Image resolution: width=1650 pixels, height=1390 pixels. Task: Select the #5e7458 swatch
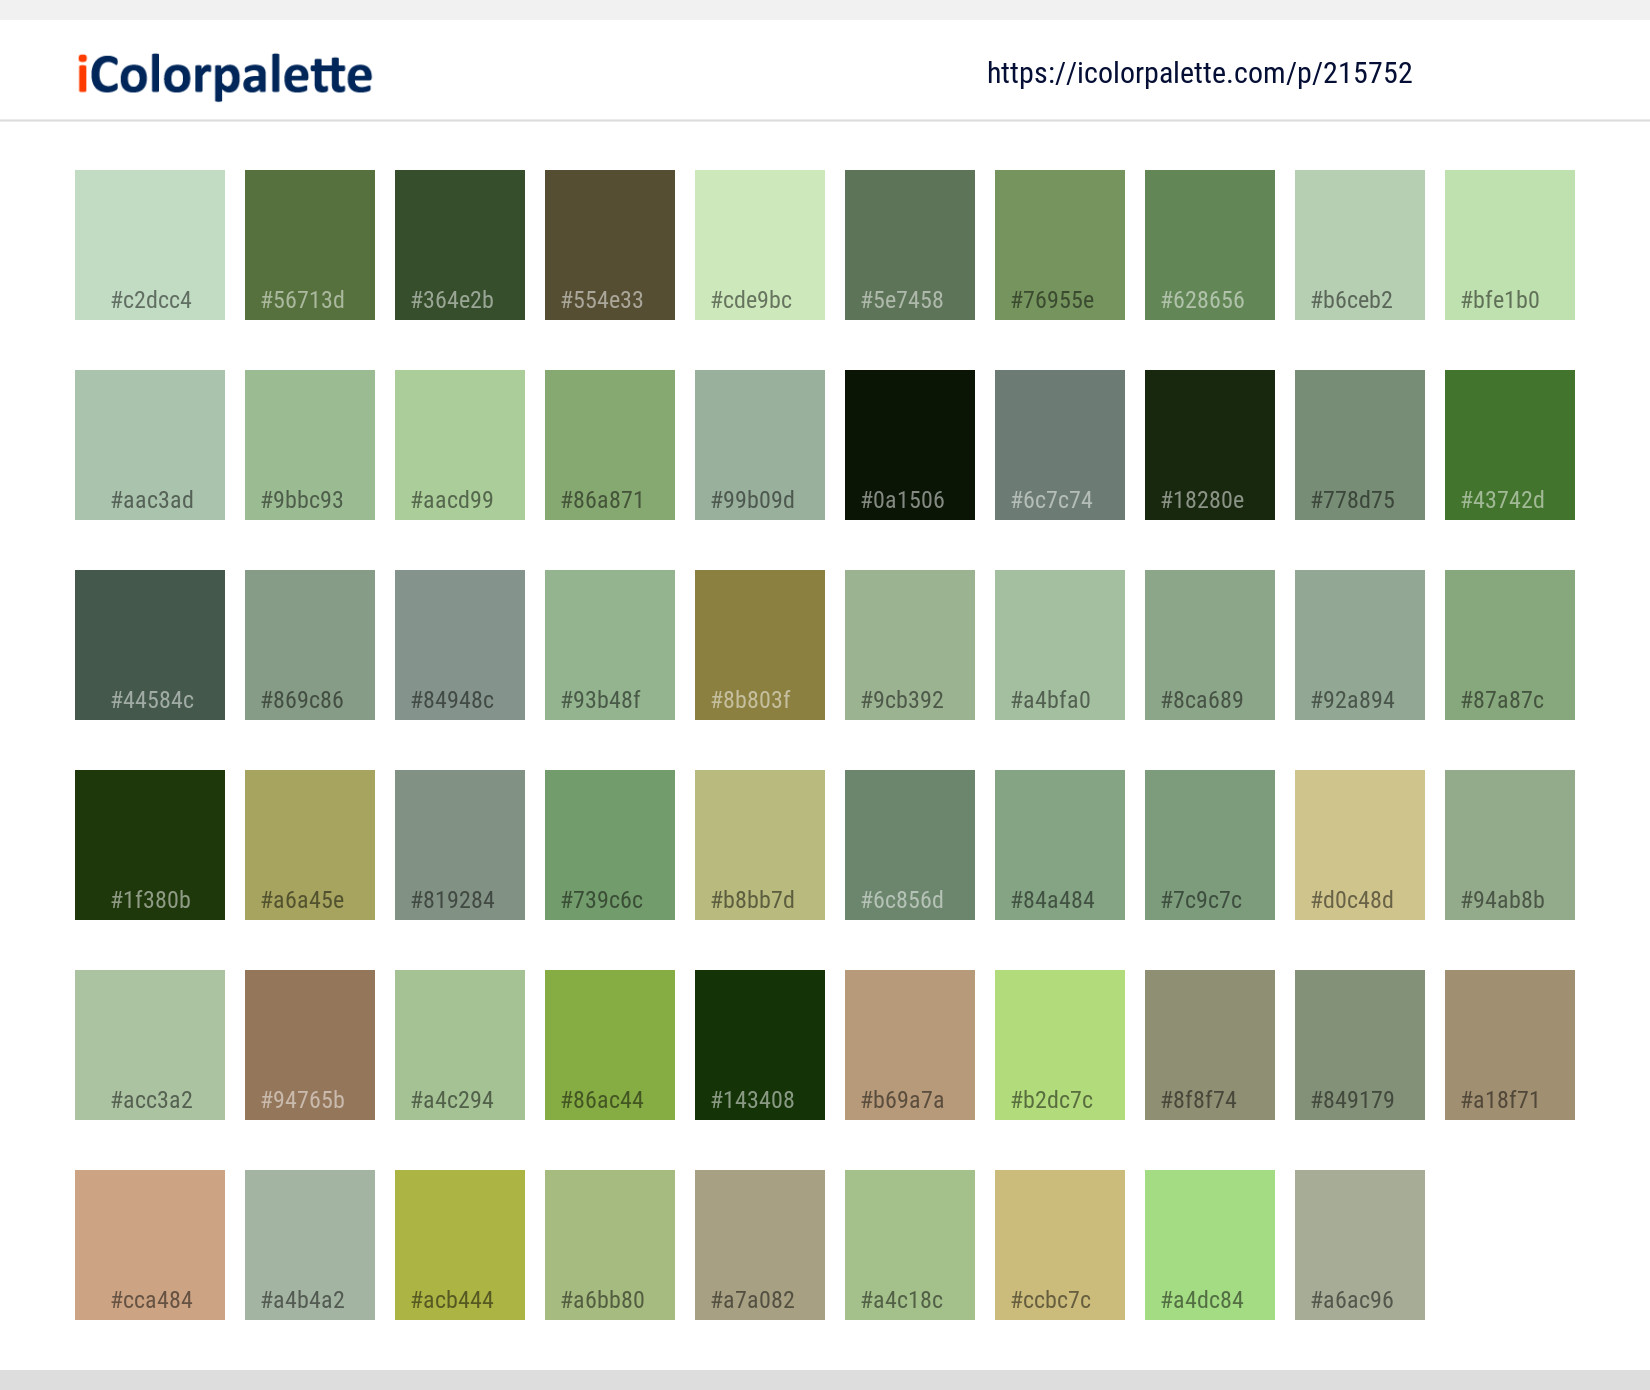(x=910, y=245)
